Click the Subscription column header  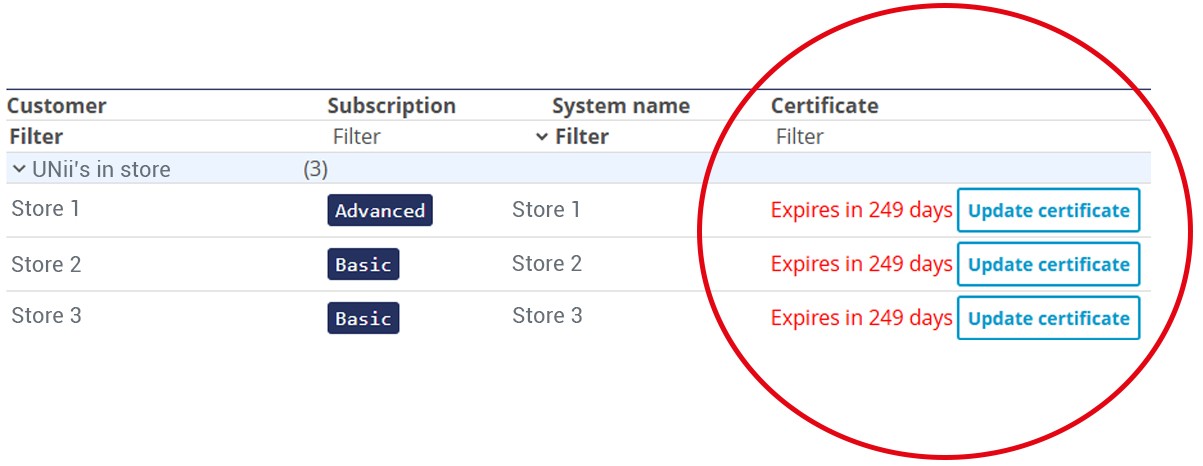click(x=391, y=106)
